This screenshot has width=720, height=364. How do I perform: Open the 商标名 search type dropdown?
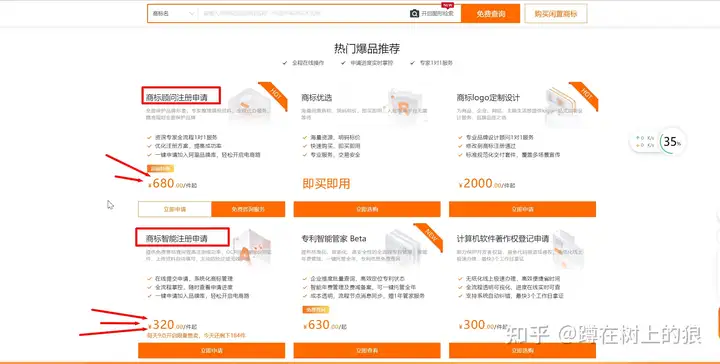[173, 14]
